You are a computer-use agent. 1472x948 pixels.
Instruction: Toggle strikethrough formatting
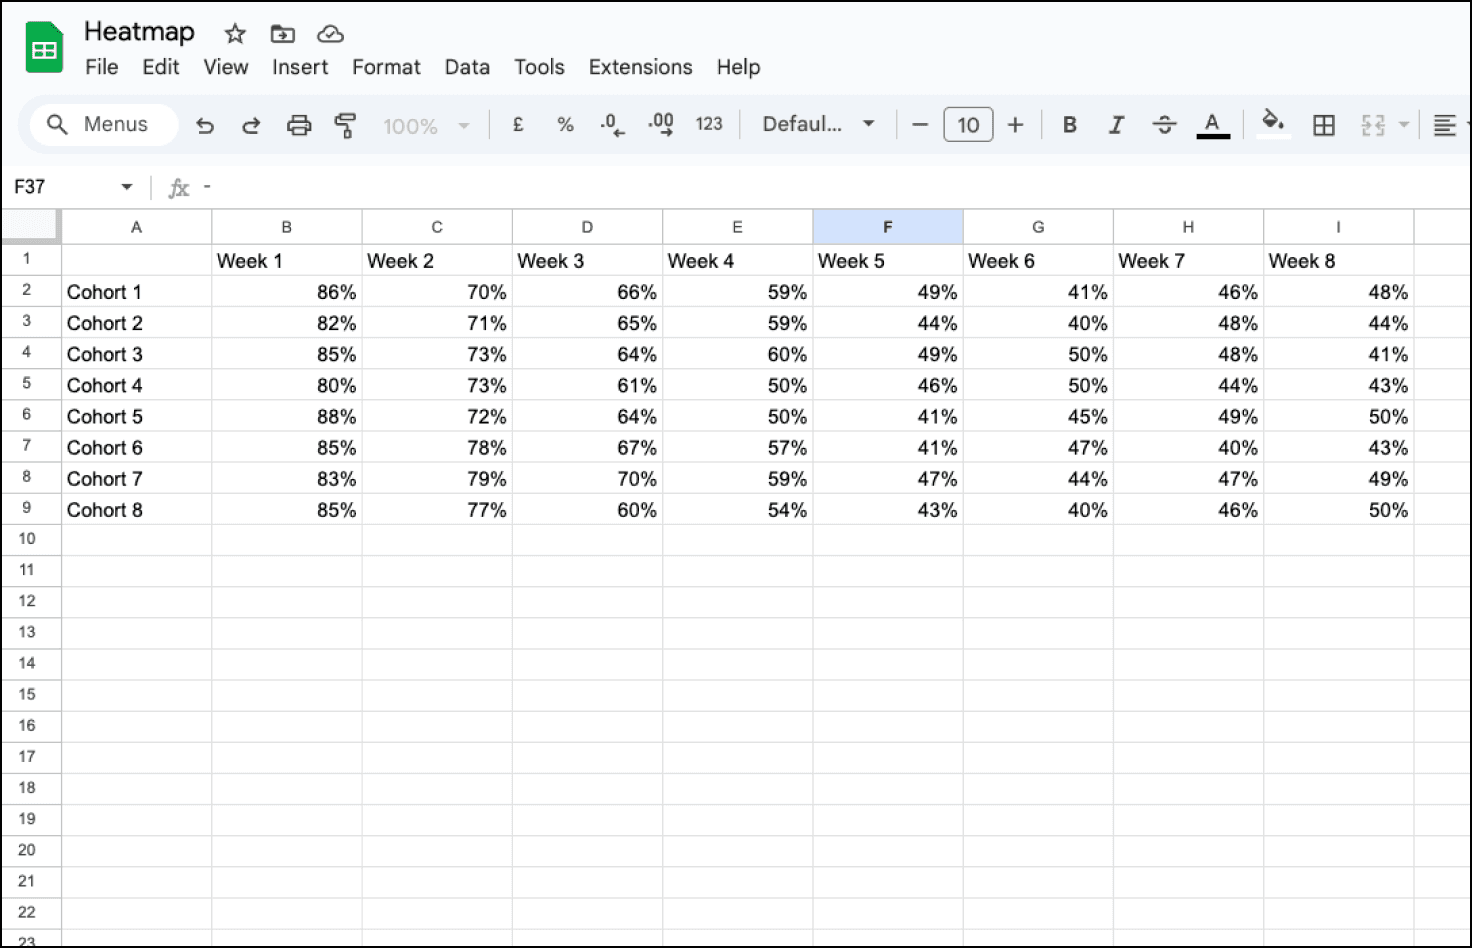click(x=1164, y=125)
